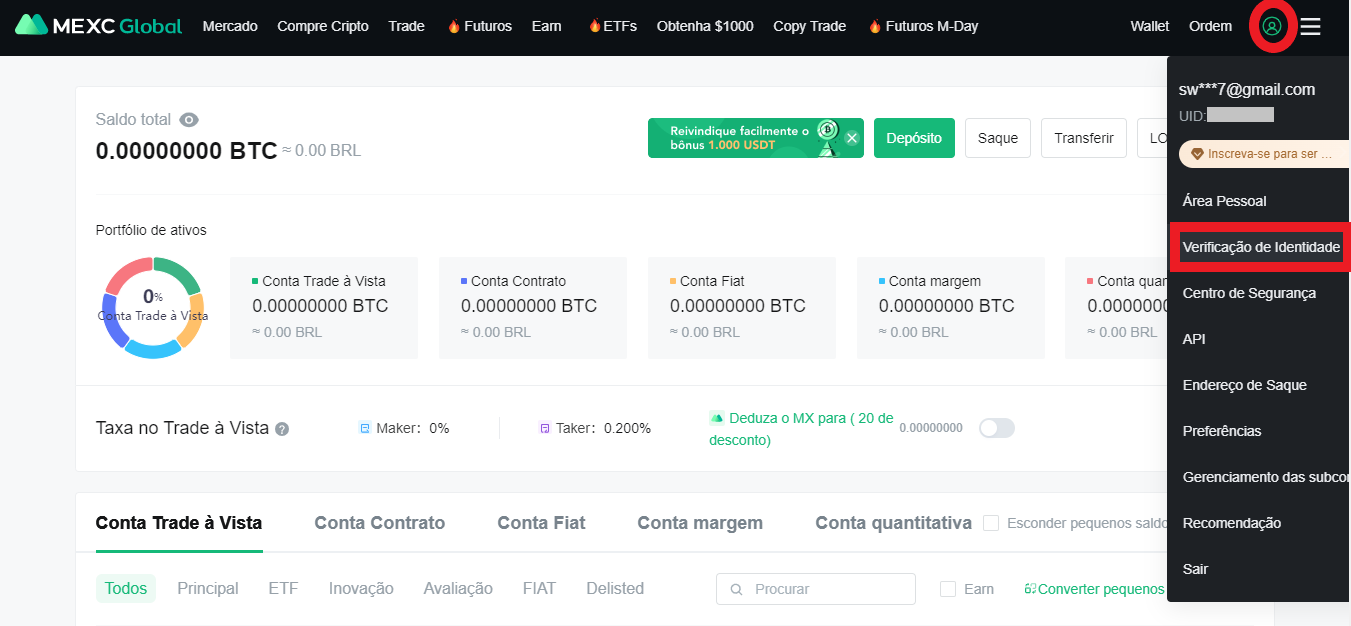Expand the Trade navigation menu

(x=406, y=26)
